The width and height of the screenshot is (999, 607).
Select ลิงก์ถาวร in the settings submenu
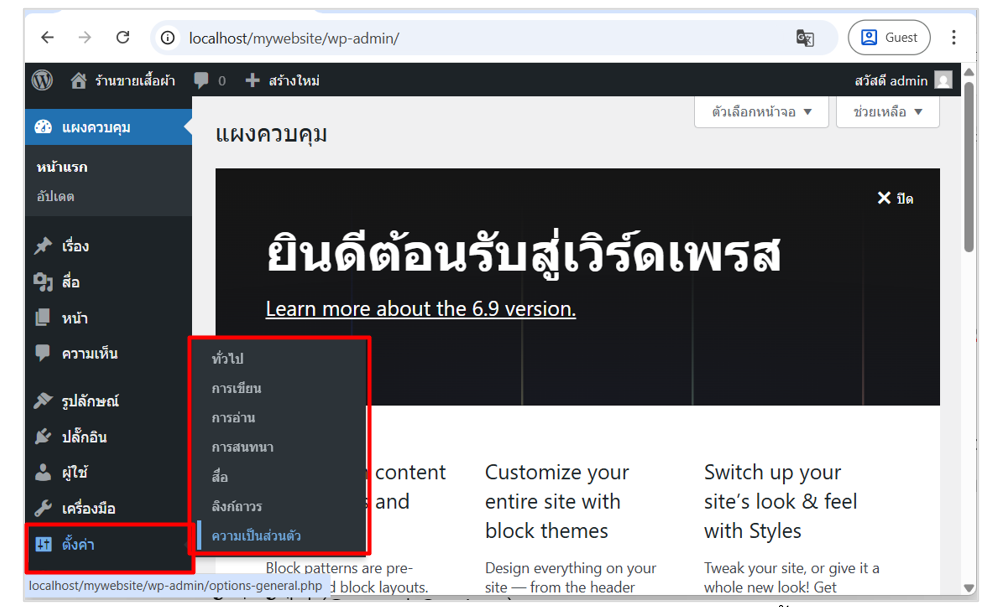pyautogui.click(x=237, y=506)
